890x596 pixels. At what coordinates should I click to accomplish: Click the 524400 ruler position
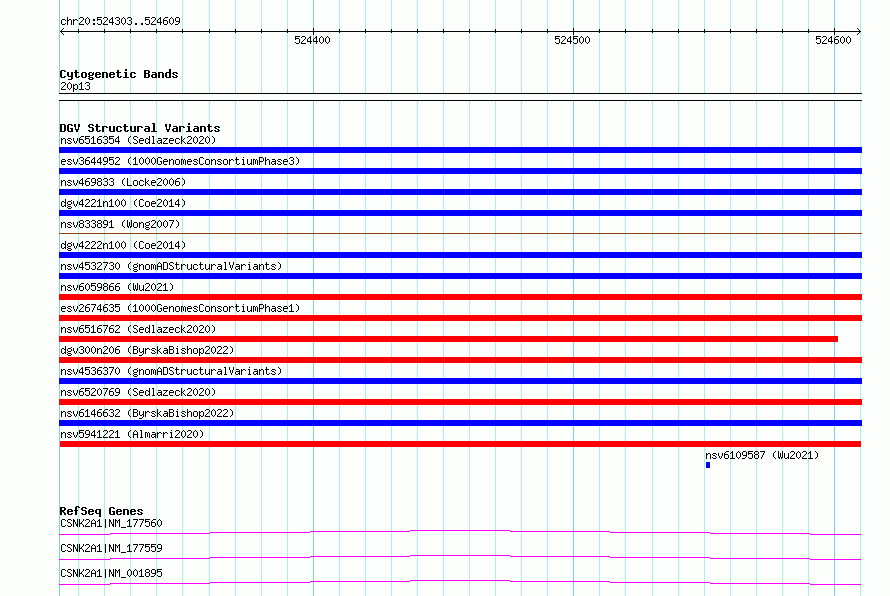(312, 40)
